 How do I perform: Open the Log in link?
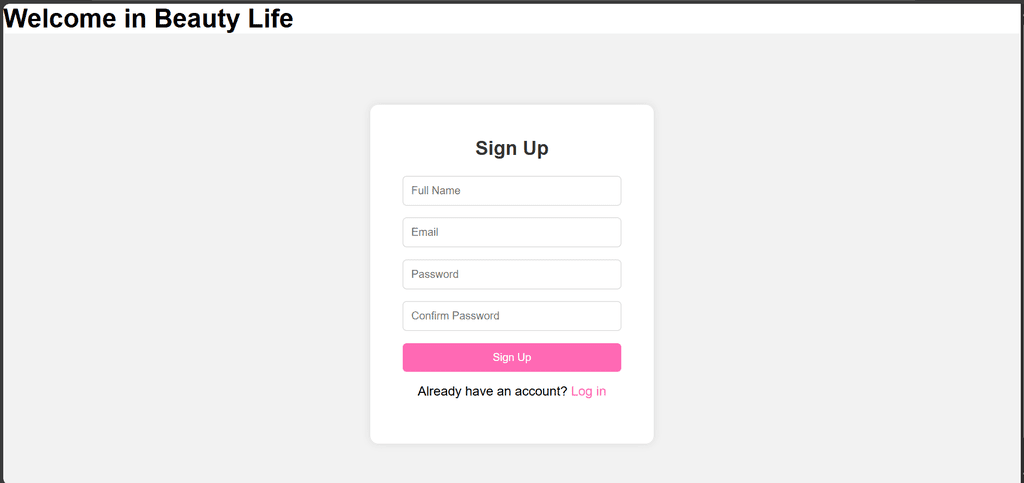588,391
